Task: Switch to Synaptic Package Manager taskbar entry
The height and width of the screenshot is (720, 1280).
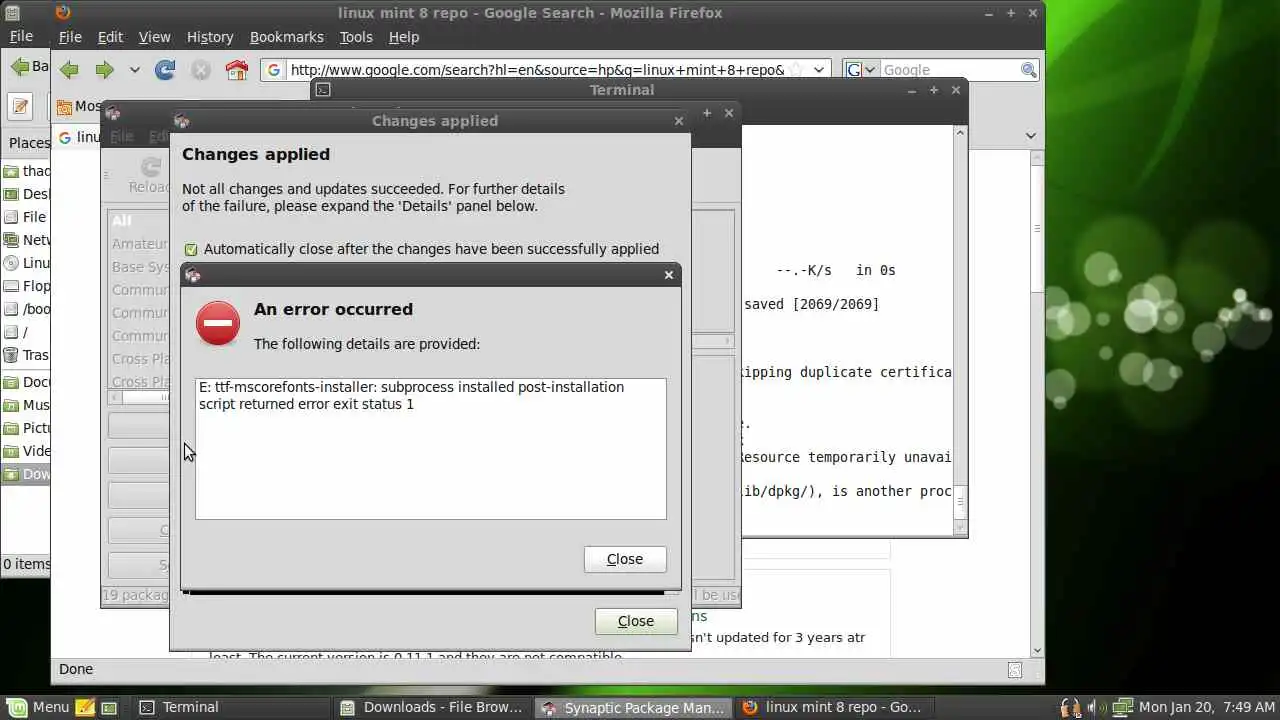Action: pos(632,707)
